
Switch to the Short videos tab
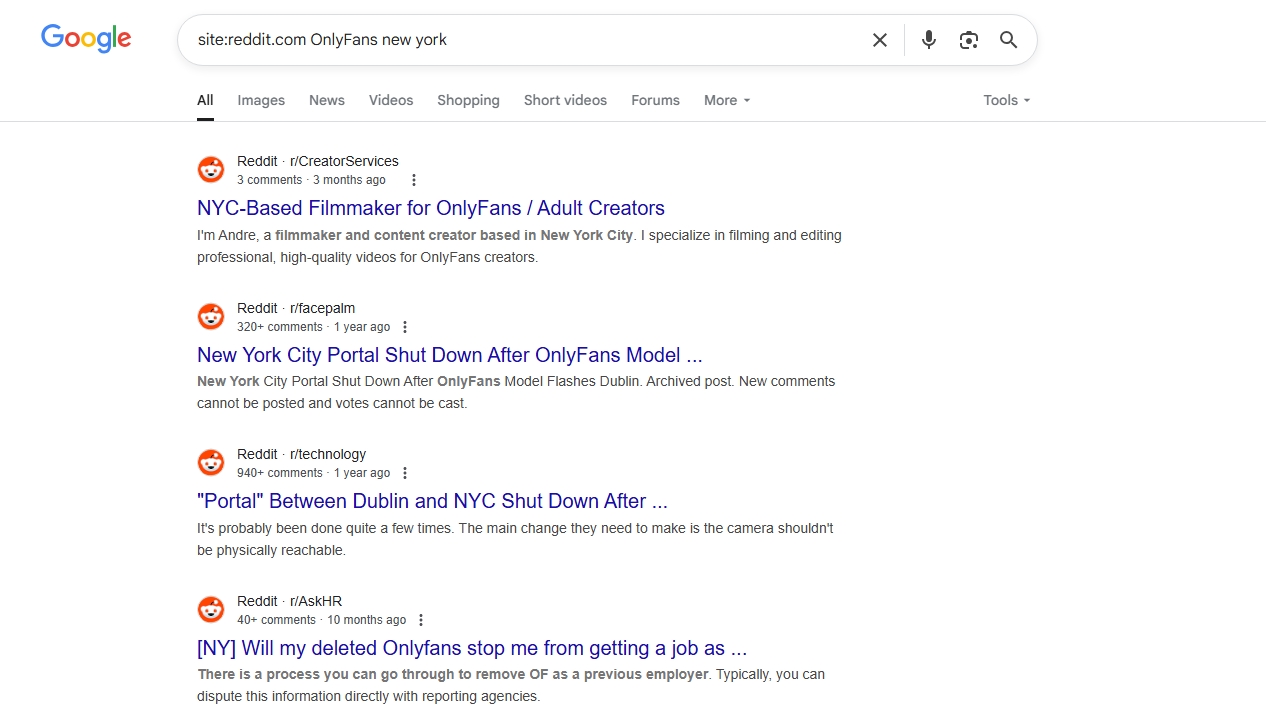(x=565, y=100)
